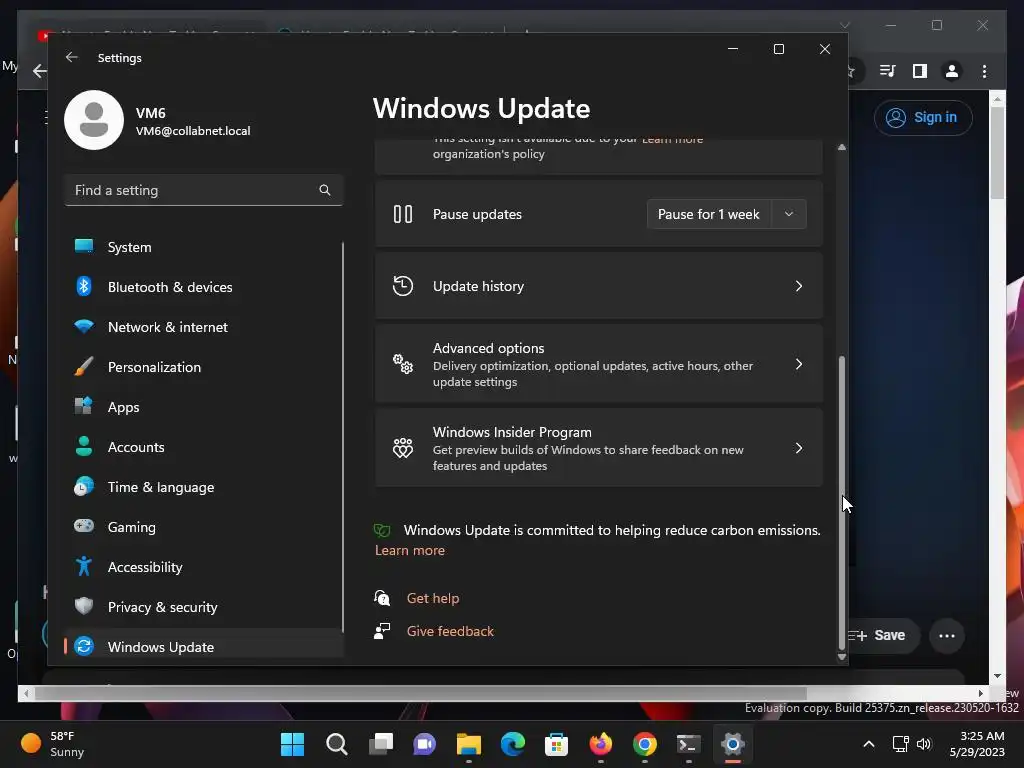Click the Windows Update sync icon
This screenshot has width=1024, height=768.
84,646
